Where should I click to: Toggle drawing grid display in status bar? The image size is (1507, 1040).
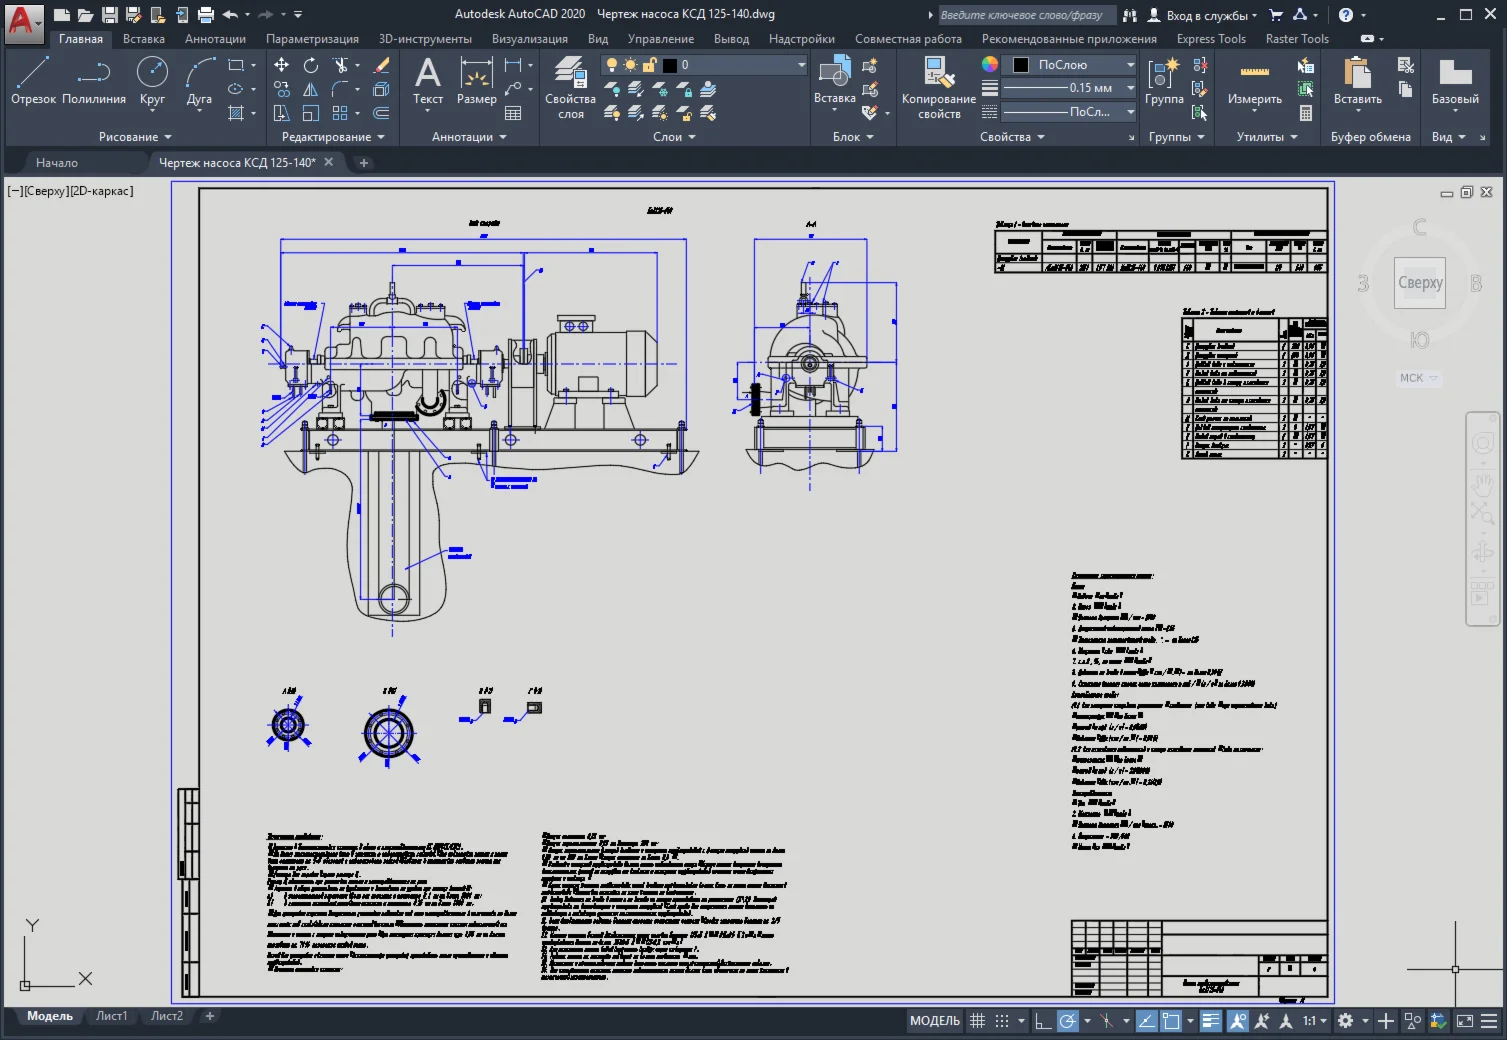[977, 1021]
